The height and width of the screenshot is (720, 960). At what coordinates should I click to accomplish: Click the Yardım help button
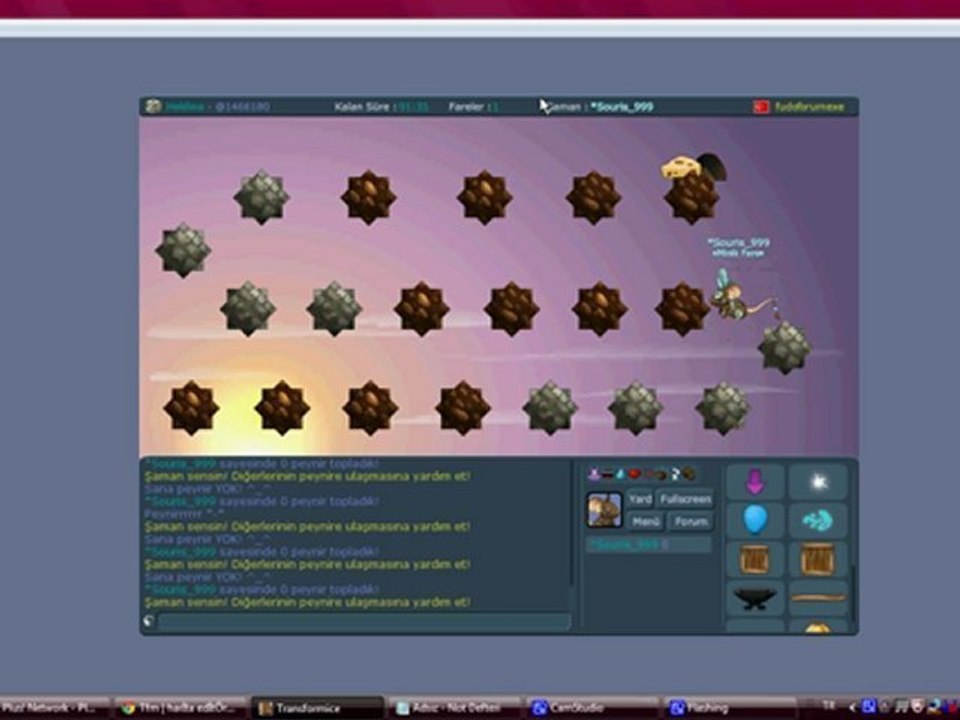(x=640, y=499)
